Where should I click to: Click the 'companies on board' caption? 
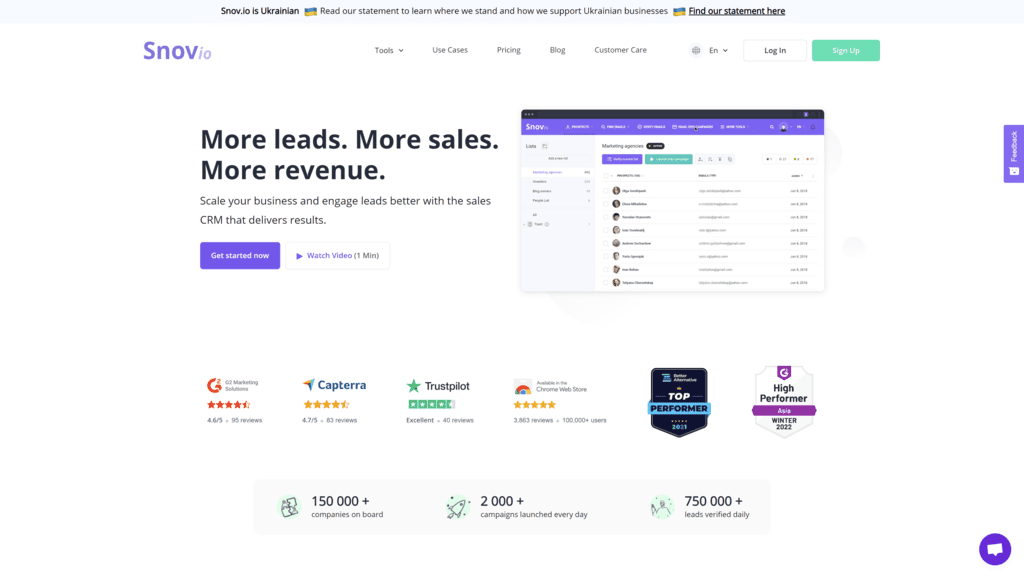(x=347, y=515)
